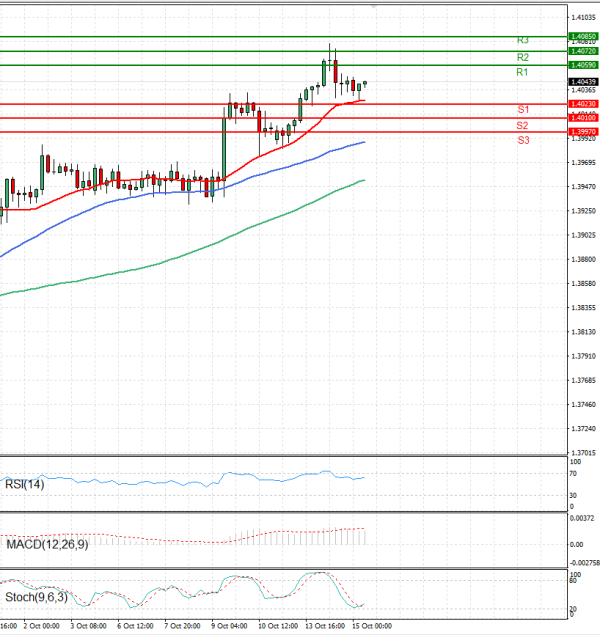600x635 pixels.
Task: Select the 1.40230 red price tag
Action: click(583, 104)
